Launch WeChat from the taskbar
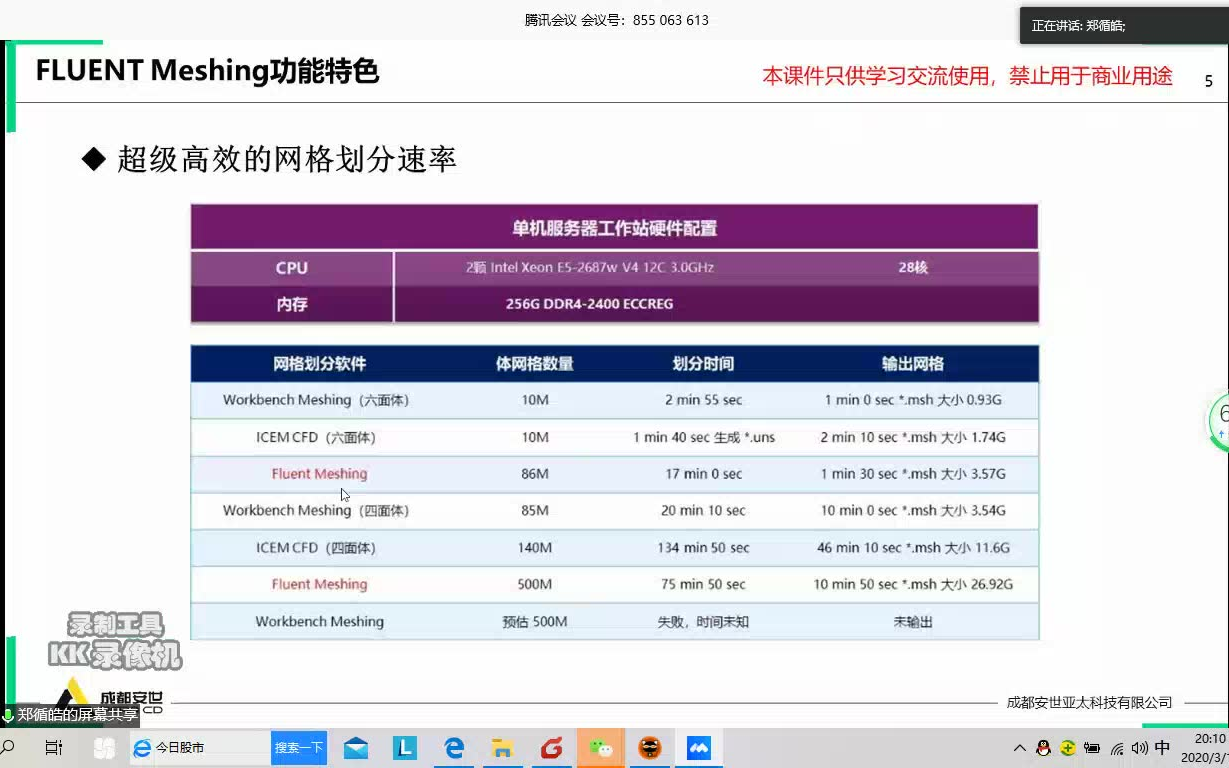Viewport: 1229px width, 768px height. click(601, 747)
